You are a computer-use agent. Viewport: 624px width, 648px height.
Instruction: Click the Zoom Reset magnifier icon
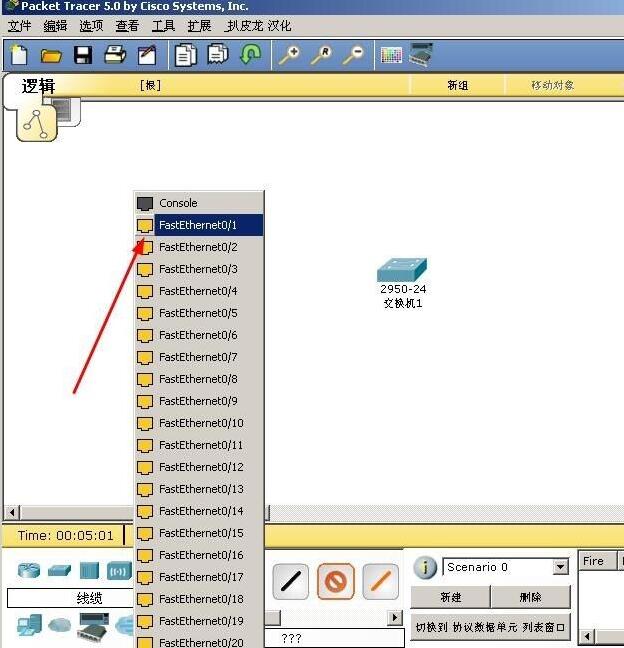click(x=322, y=55)
